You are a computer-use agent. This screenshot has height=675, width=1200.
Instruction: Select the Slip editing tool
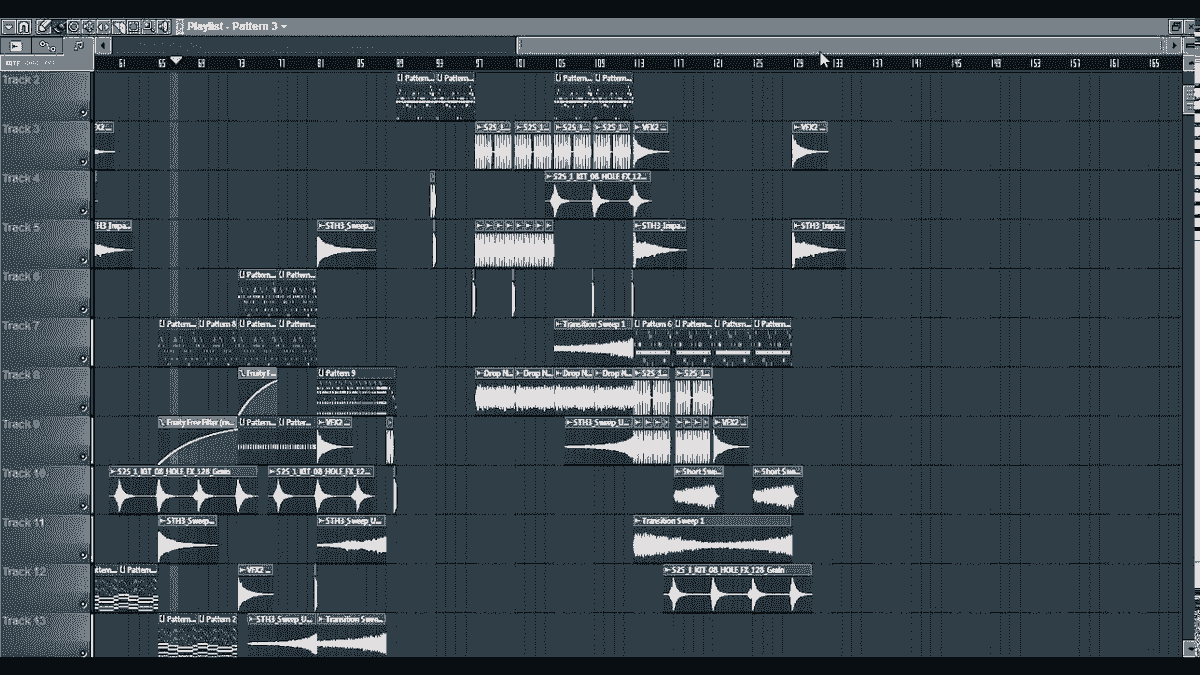tap(103, 26)
